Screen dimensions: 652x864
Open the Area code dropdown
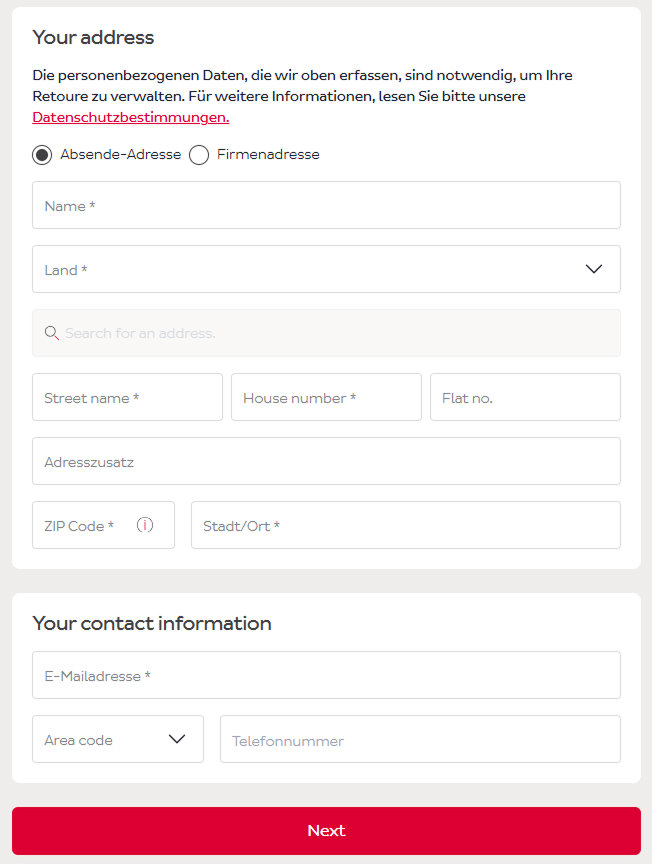[x=117, y=739]
